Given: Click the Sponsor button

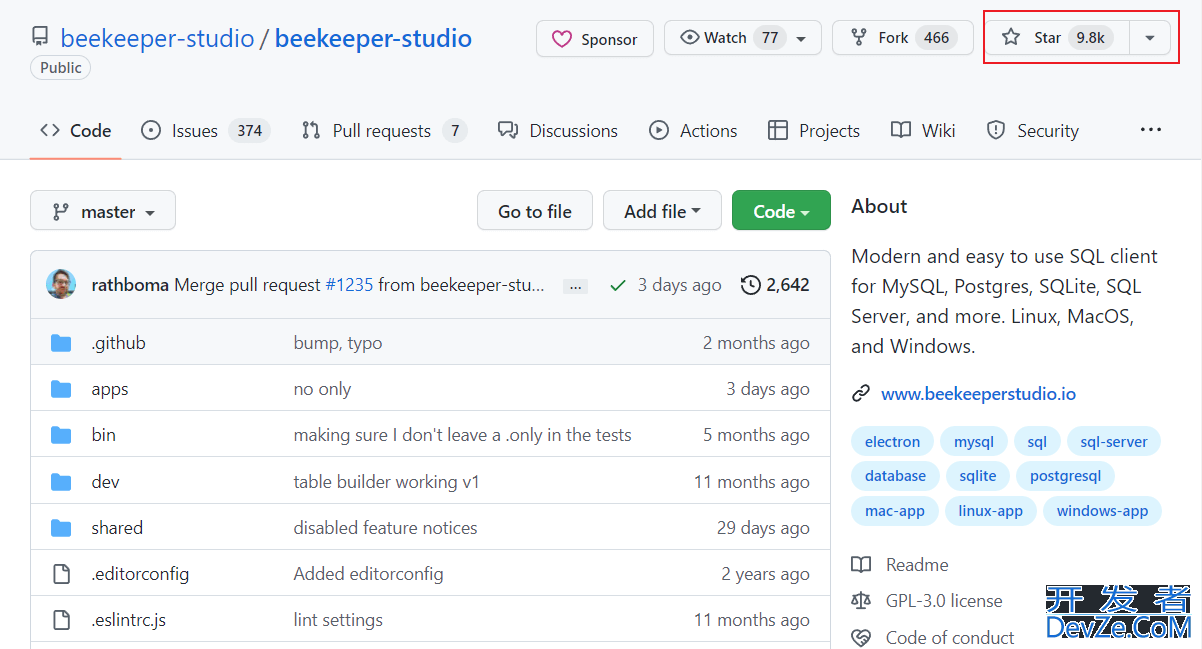Looking at the screenshot, I should pos(595,39).
